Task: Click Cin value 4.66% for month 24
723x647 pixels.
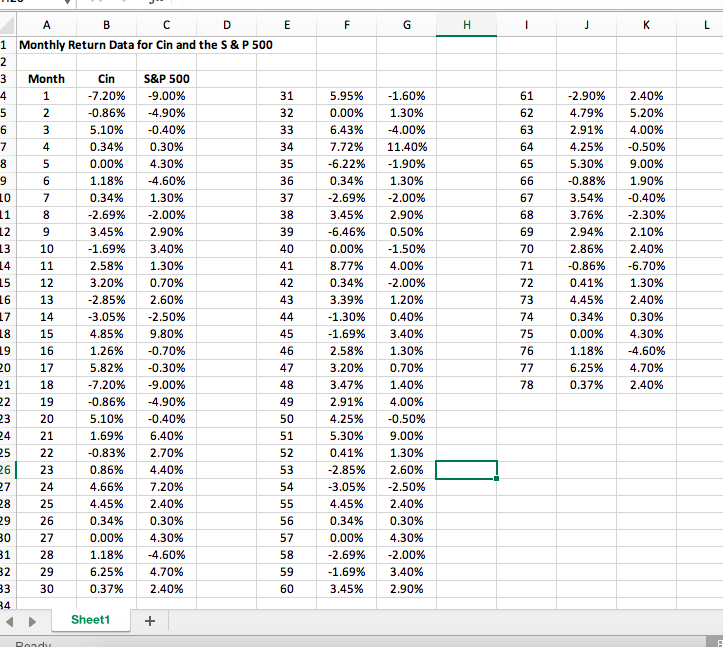Action: (x=107, y=487)
